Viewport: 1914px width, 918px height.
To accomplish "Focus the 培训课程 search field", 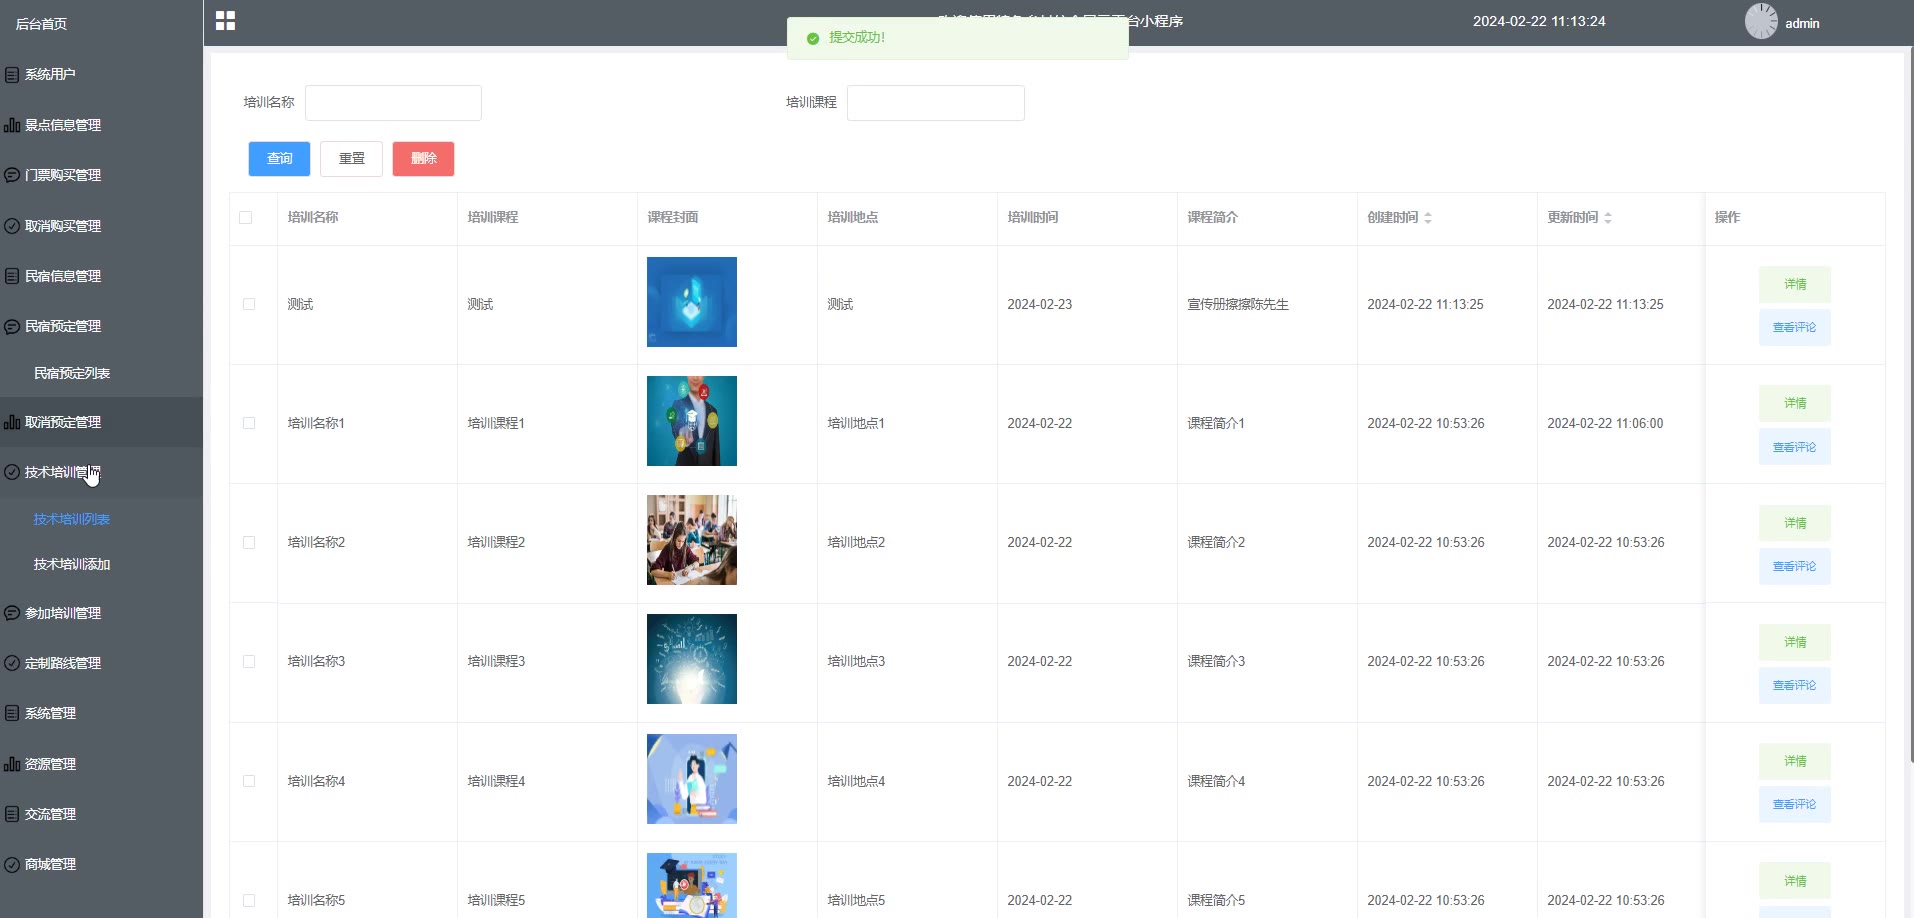I will click(936, 103).
